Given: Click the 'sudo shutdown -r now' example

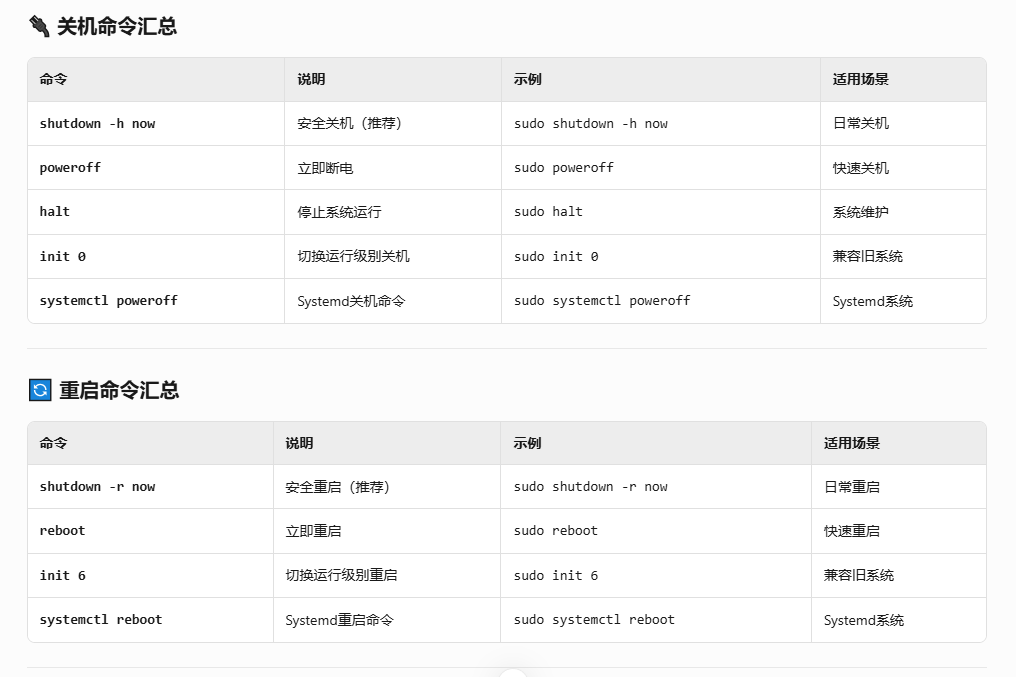Looking at the screenshot, I should point(591,487).
